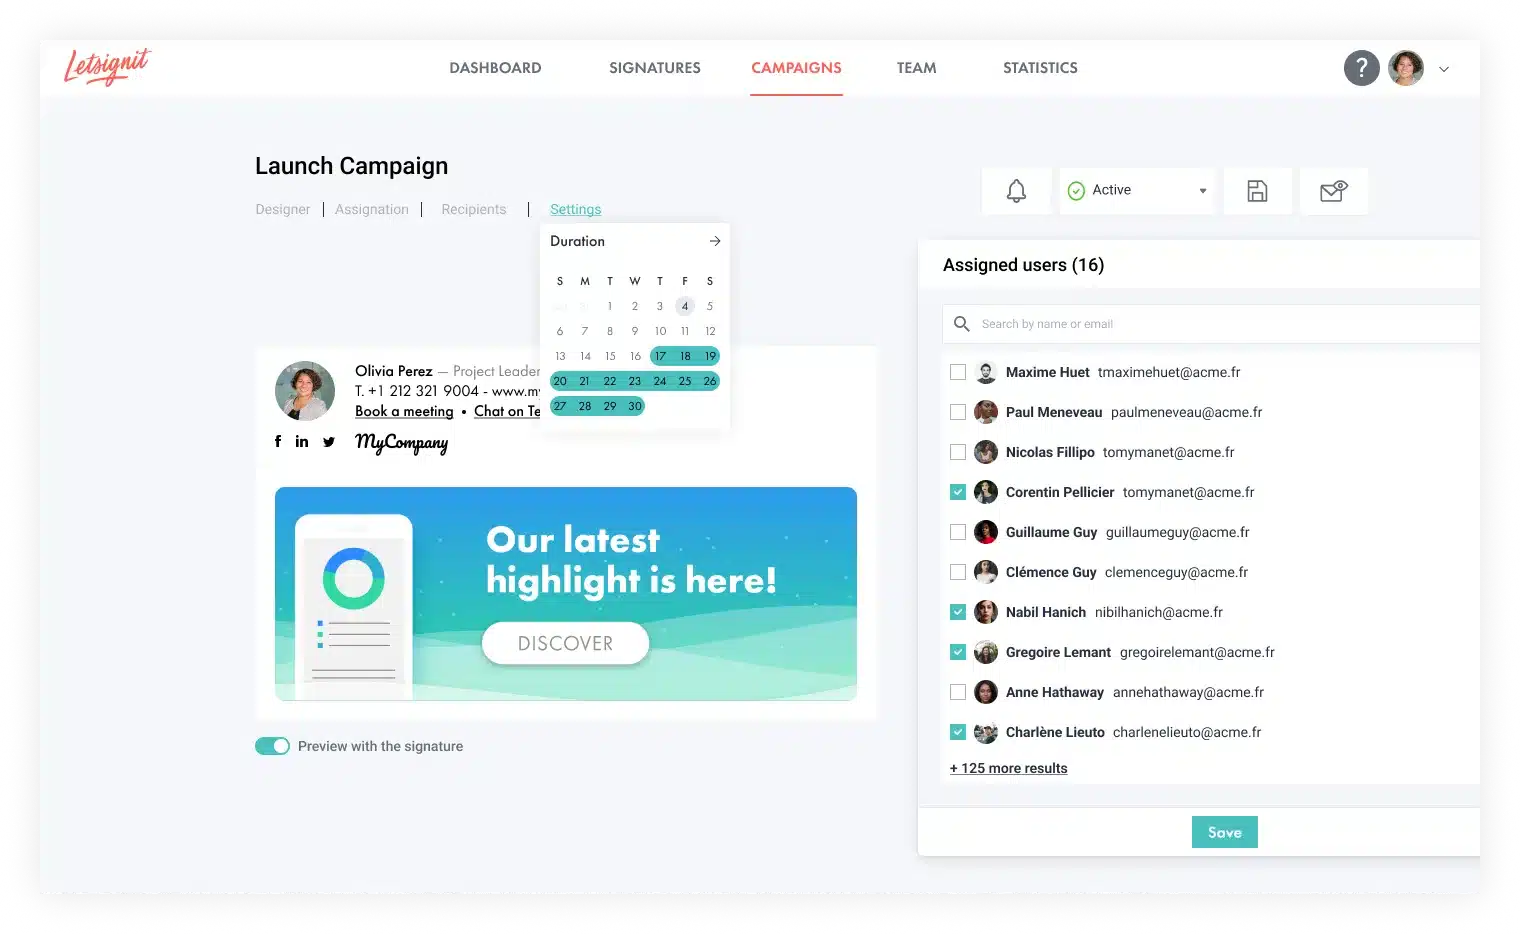Expand the user account menu chevron
This screenshot has width=1520, height=934.
point(1444,69)
